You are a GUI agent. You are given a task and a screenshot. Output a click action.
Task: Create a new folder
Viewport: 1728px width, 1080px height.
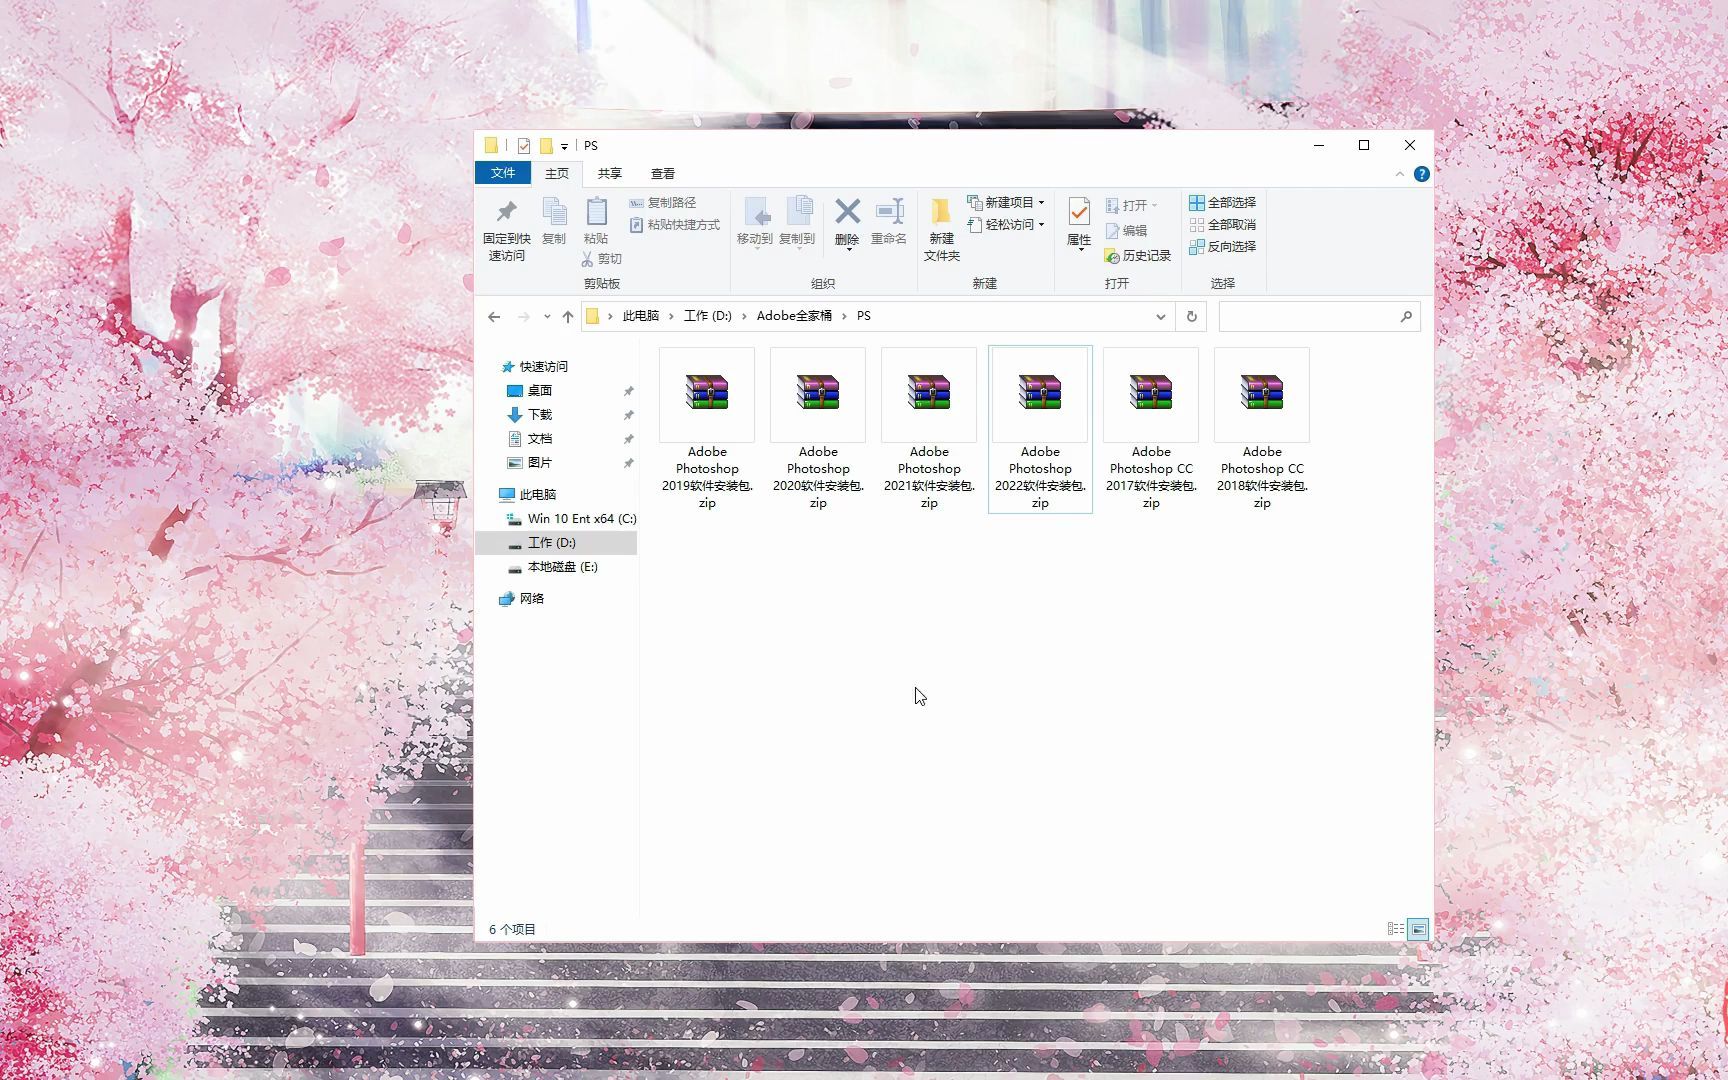click(939, 230)
